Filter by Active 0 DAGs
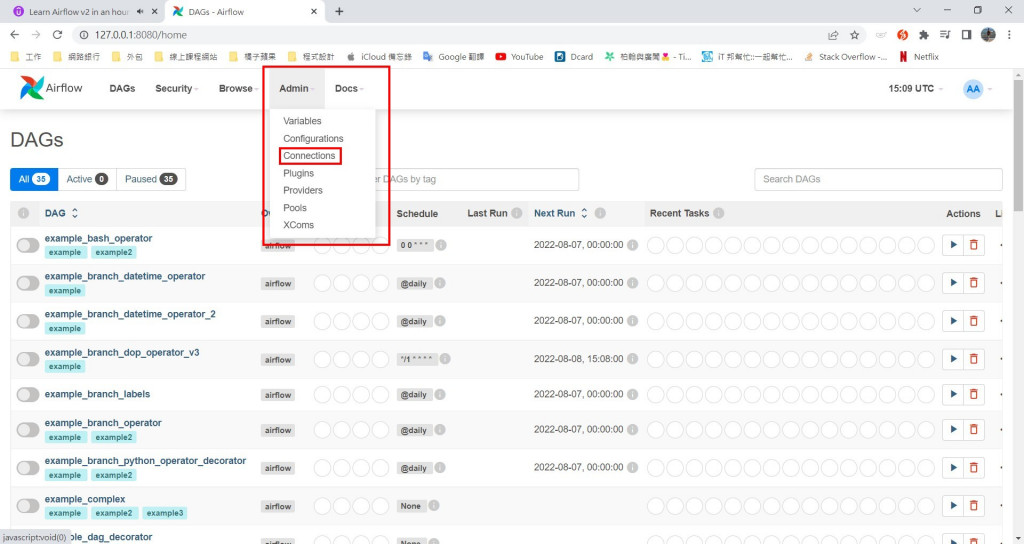Image resolution: width=1024 pixels, height=544 pixels. coord(87,179)
